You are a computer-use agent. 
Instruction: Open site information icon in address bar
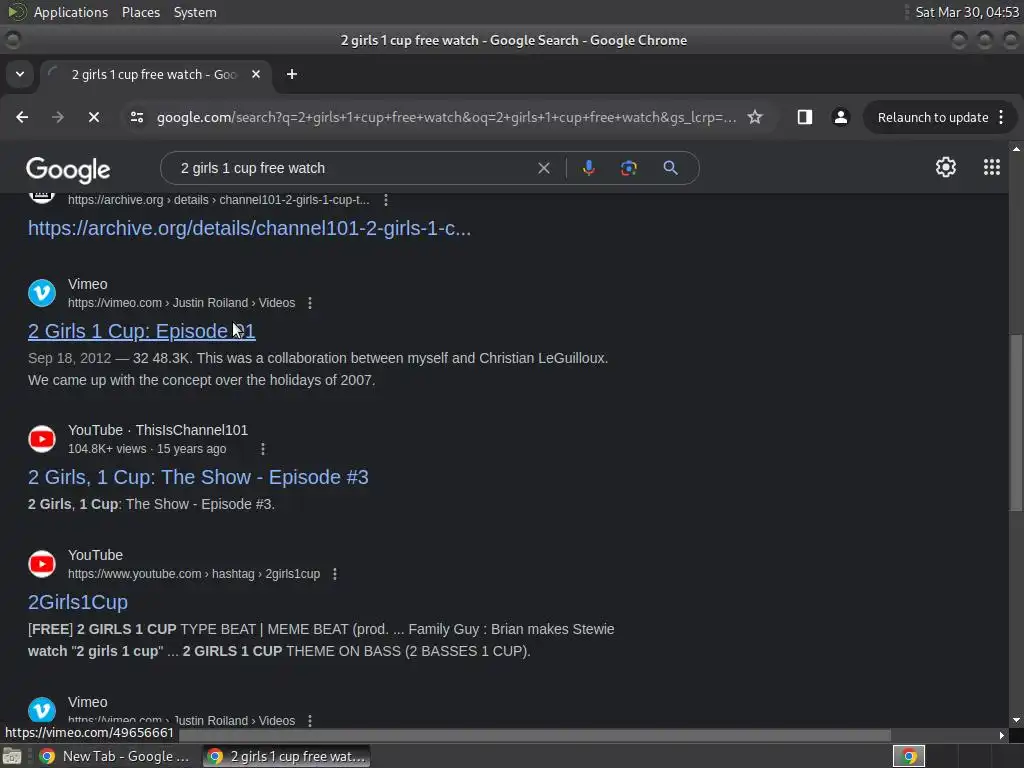(x=136, y=117)
